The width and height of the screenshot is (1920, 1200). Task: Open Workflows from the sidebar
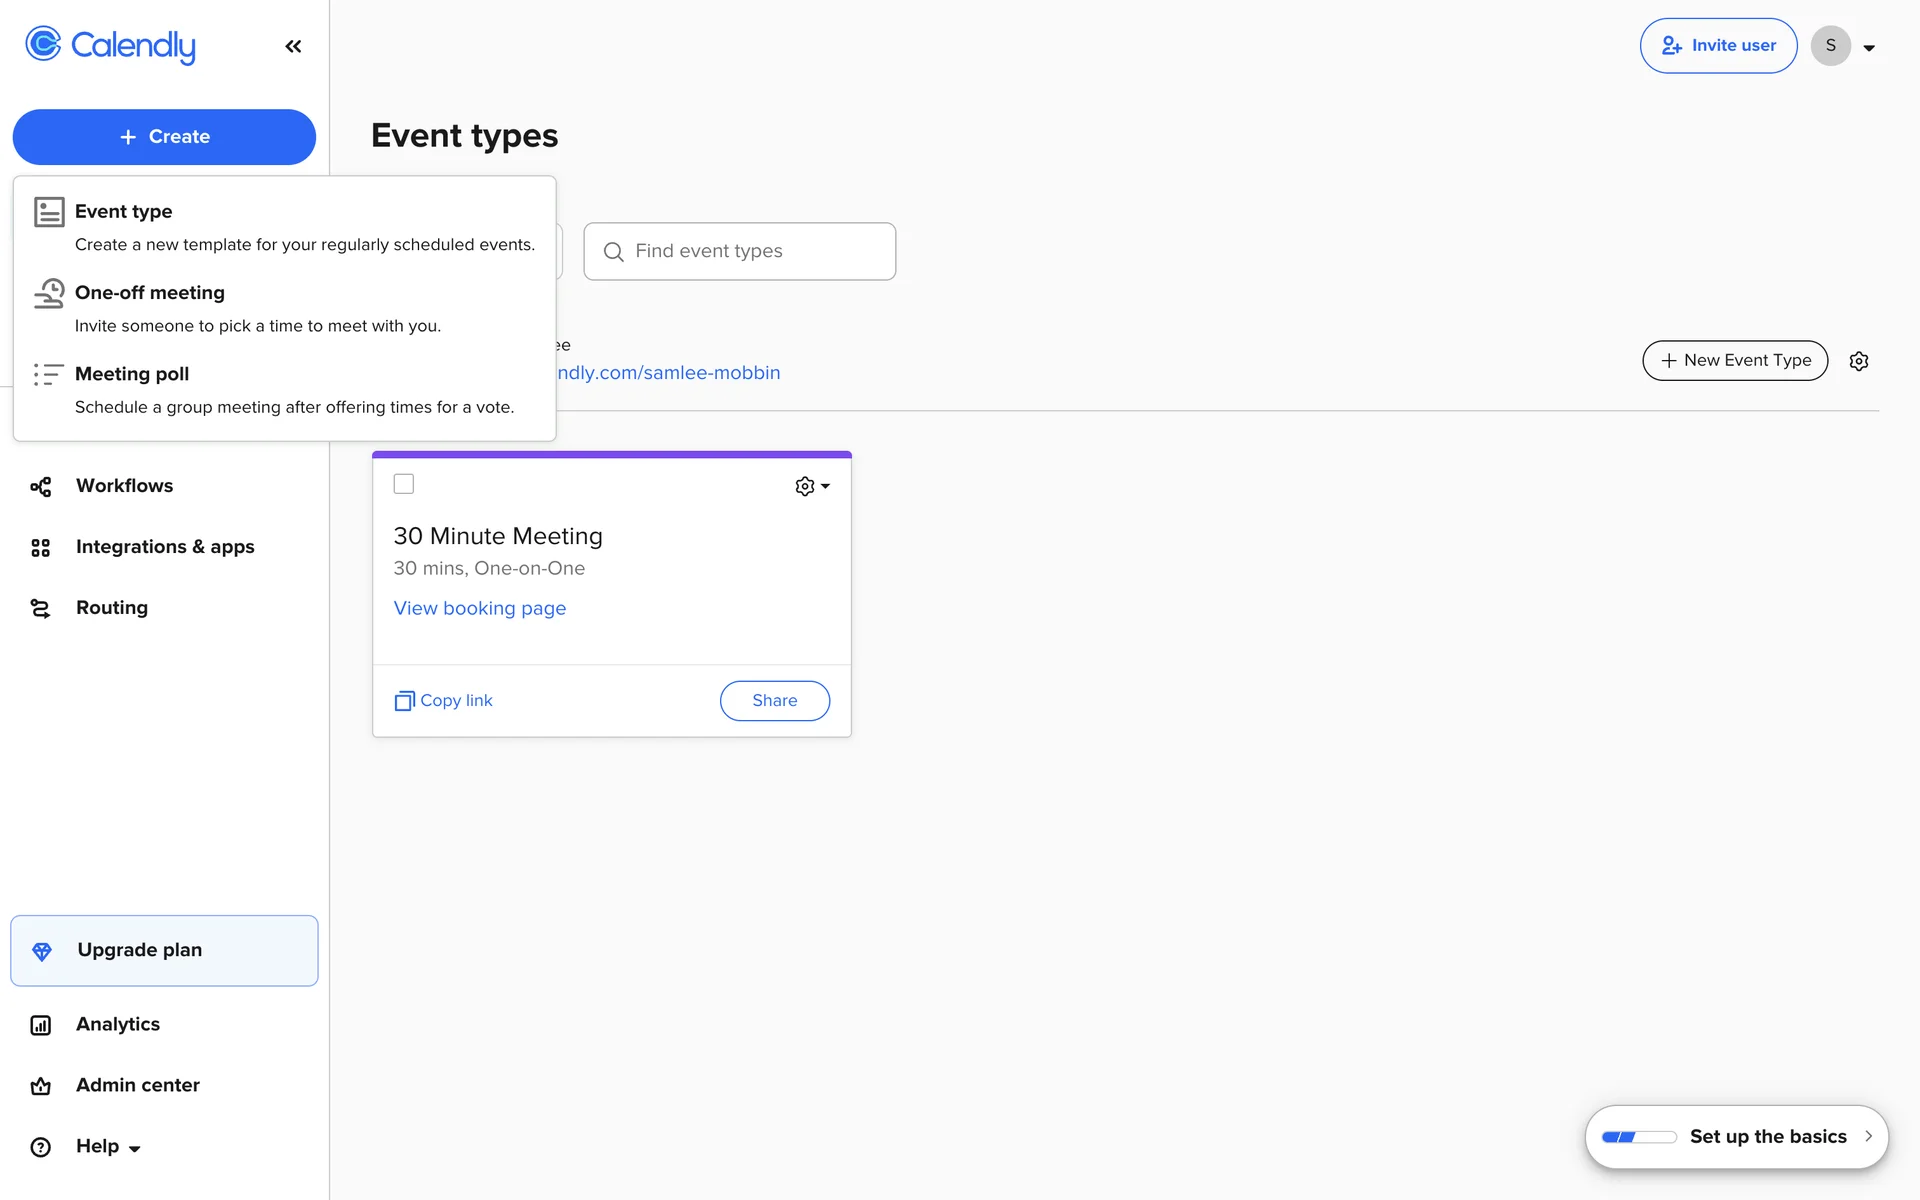(x=124, y=486)
